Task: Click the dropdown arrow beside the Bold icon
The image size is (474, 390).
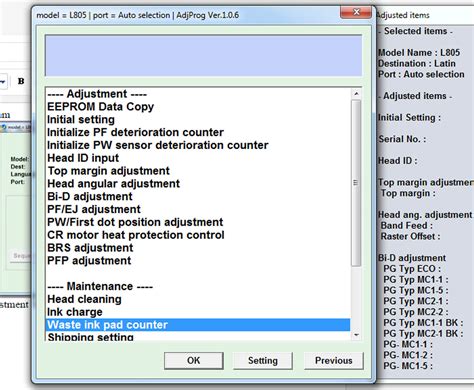Action: tap(3, 81)
